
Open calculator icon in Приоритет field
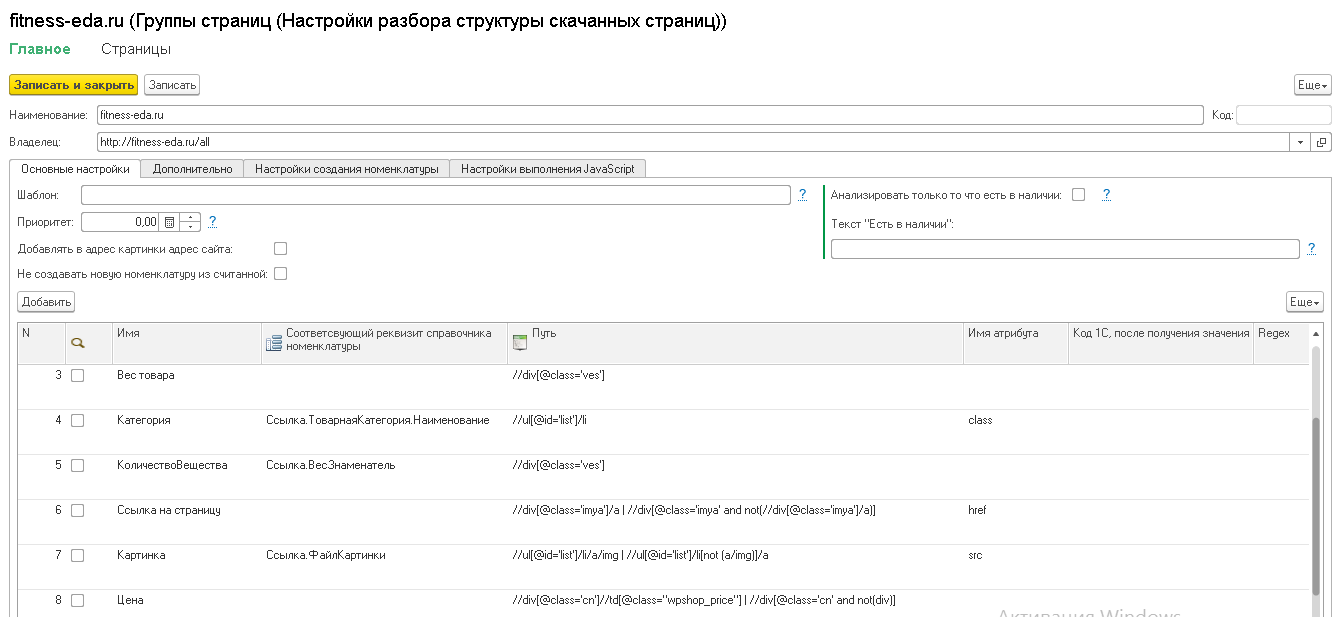170,222
